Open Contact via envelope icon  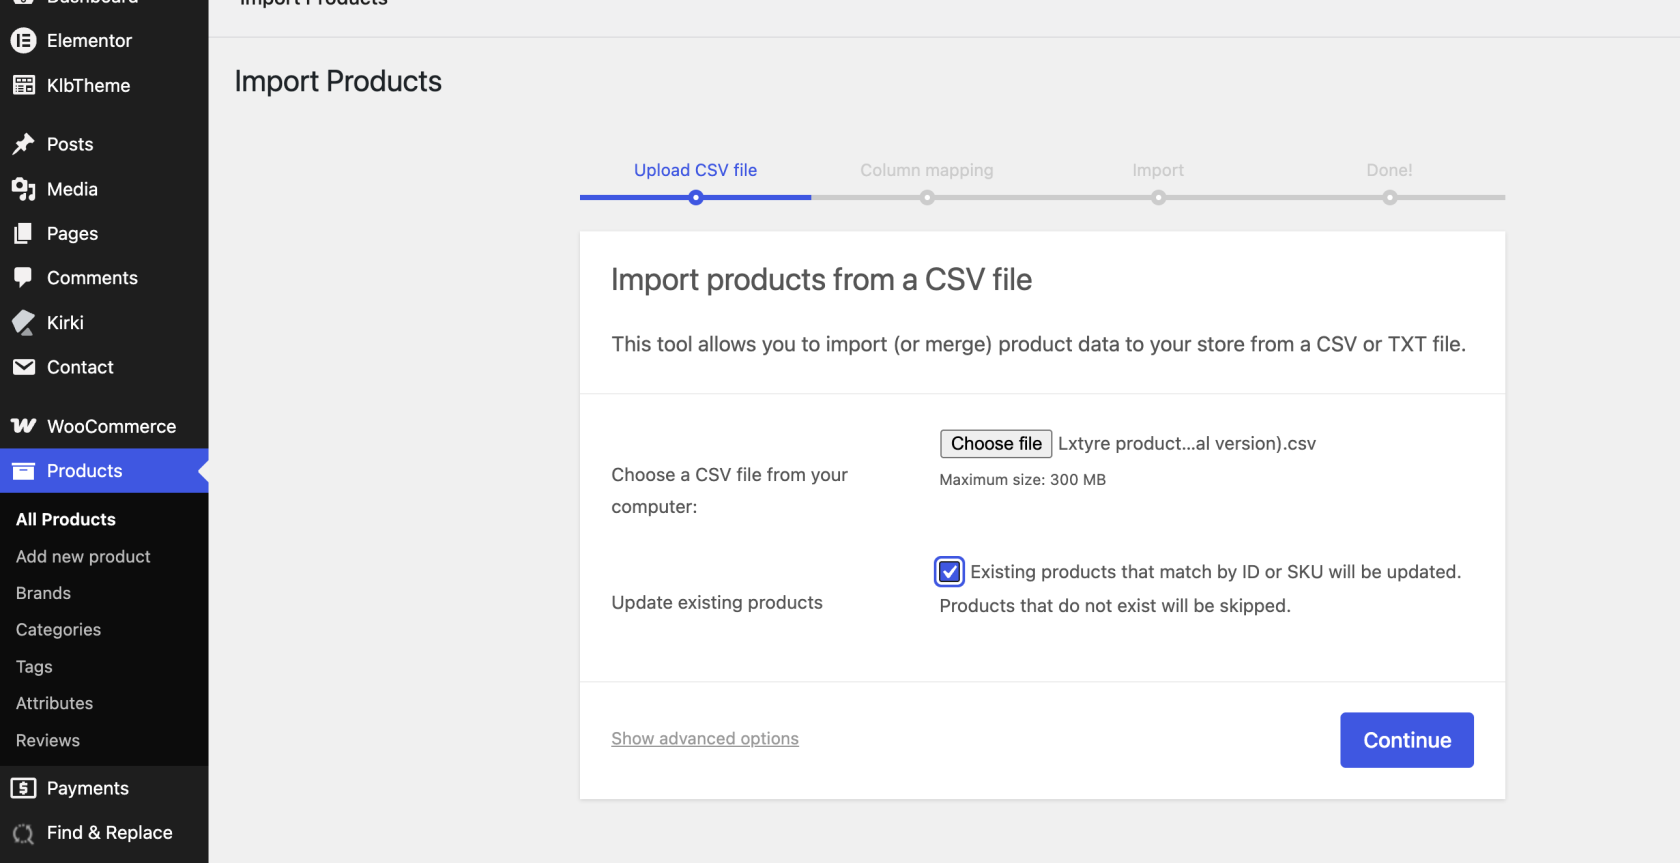[23, 367]
